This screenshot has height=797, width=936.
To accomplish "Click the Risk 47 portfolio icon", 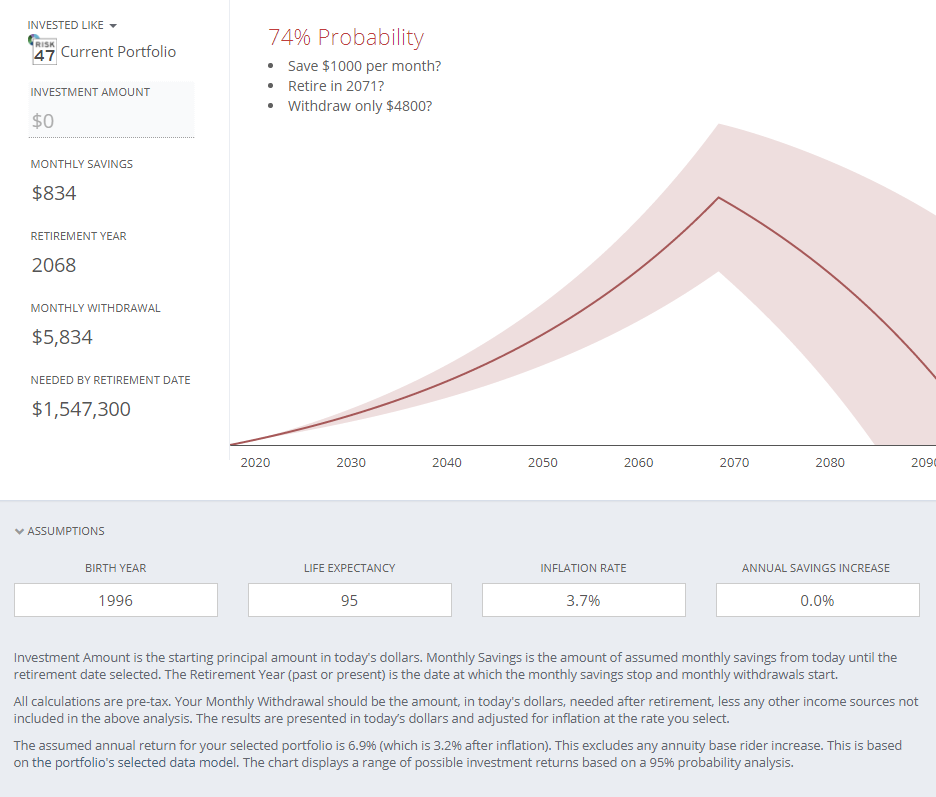I will click(x=44, y=52).
